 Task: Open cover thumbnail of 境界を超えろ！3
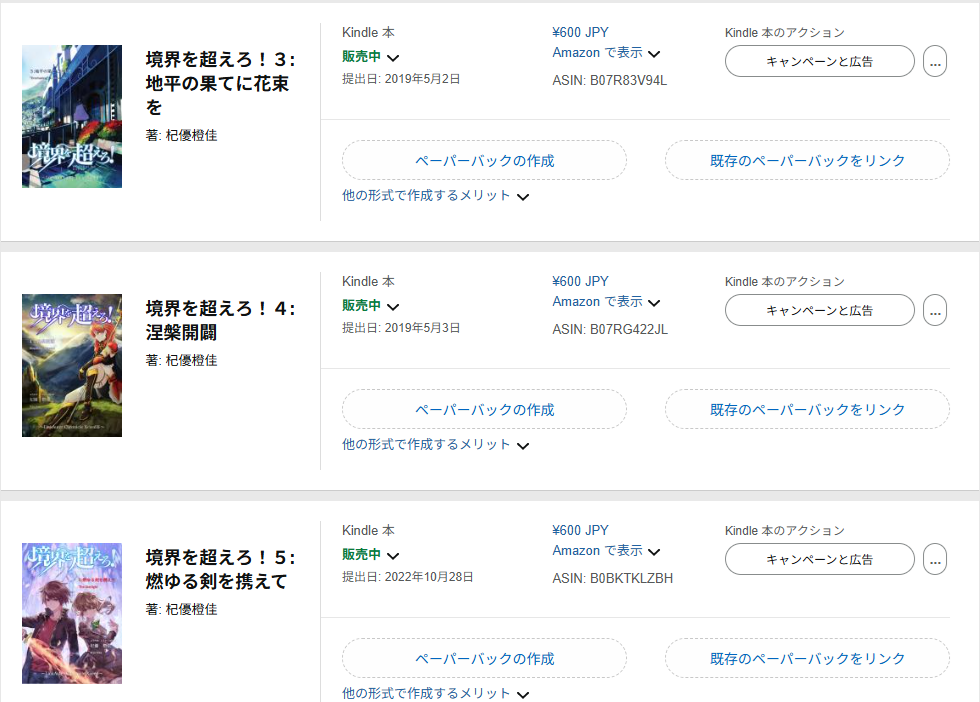(72, 116)
